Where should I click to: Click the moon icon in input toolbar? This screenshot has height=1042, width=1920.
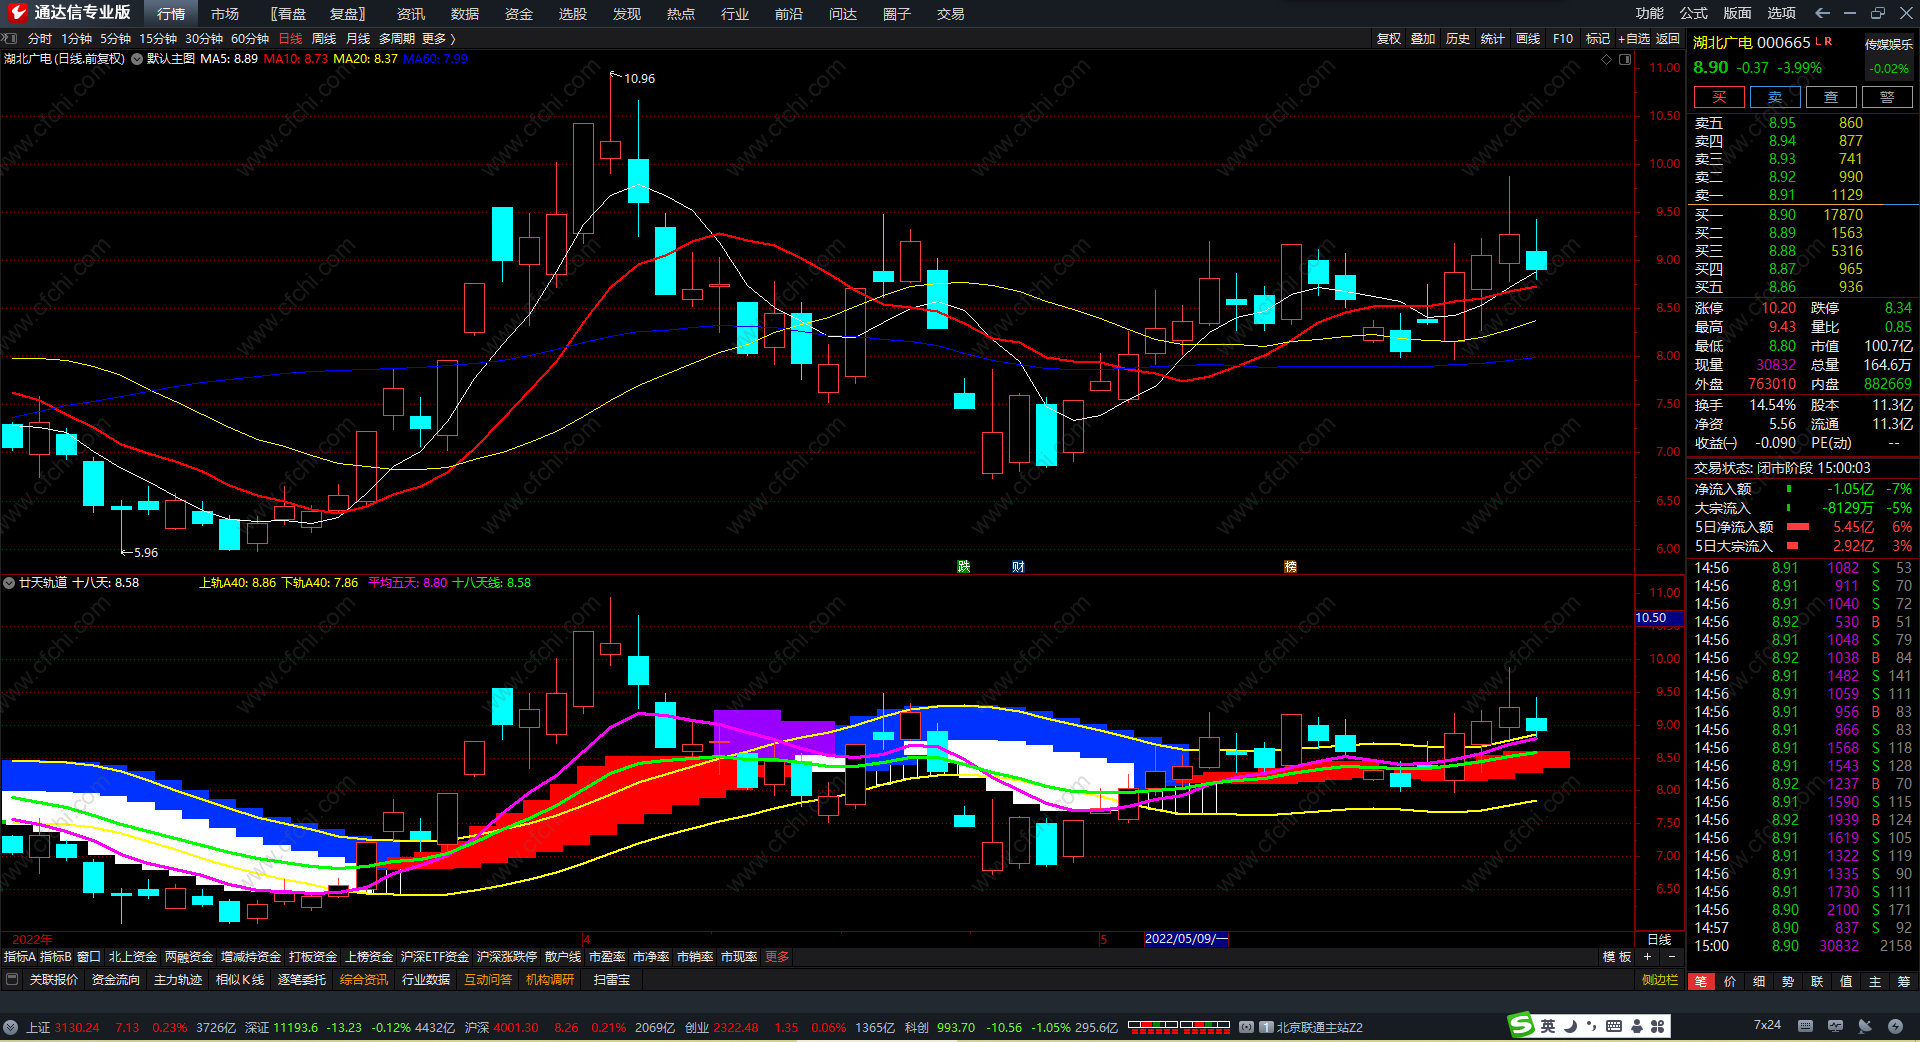pyautogui.click(x=1570, y=1026)
